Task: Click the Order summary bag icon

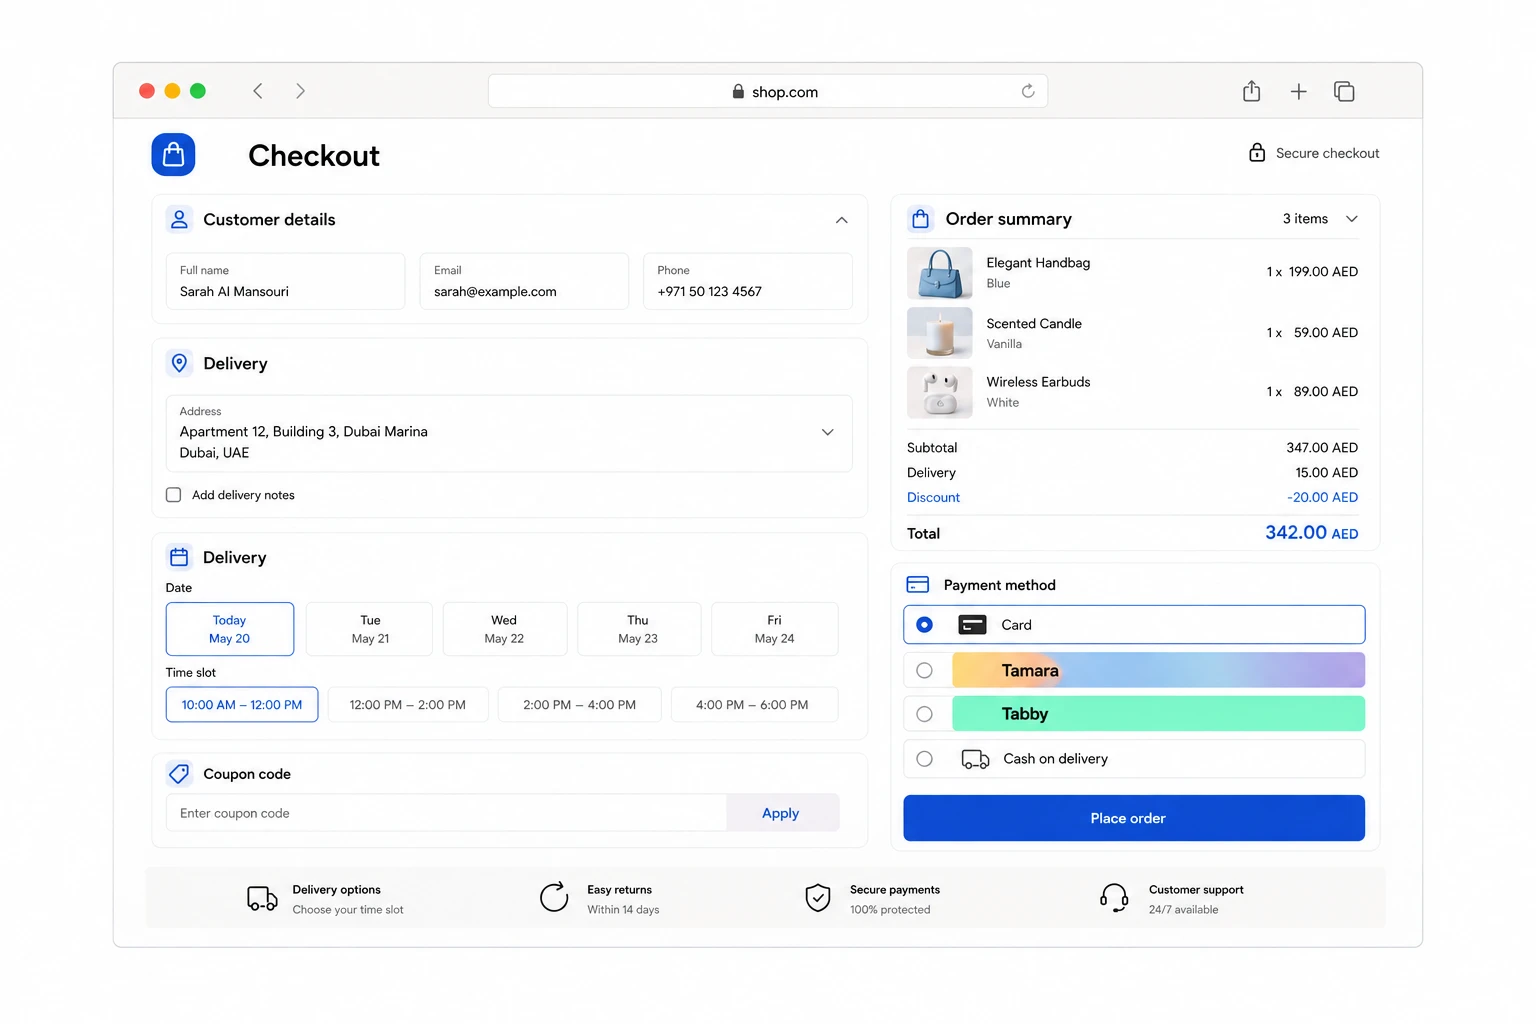Action: point(920,218)
